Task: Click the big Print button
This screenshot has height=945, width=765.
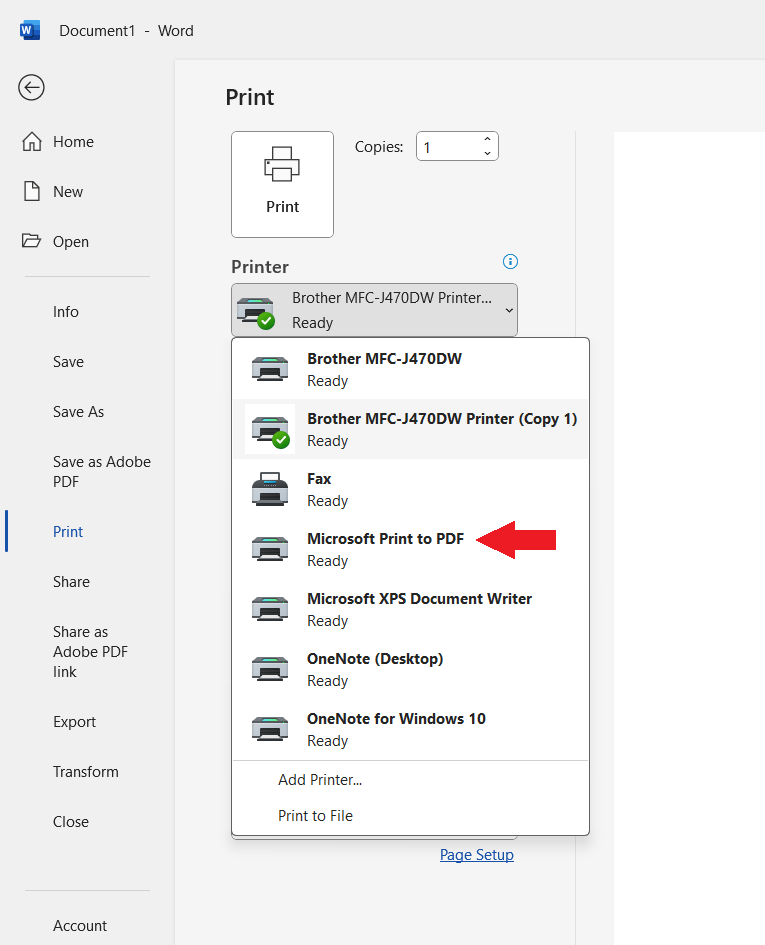Action: 282,184
